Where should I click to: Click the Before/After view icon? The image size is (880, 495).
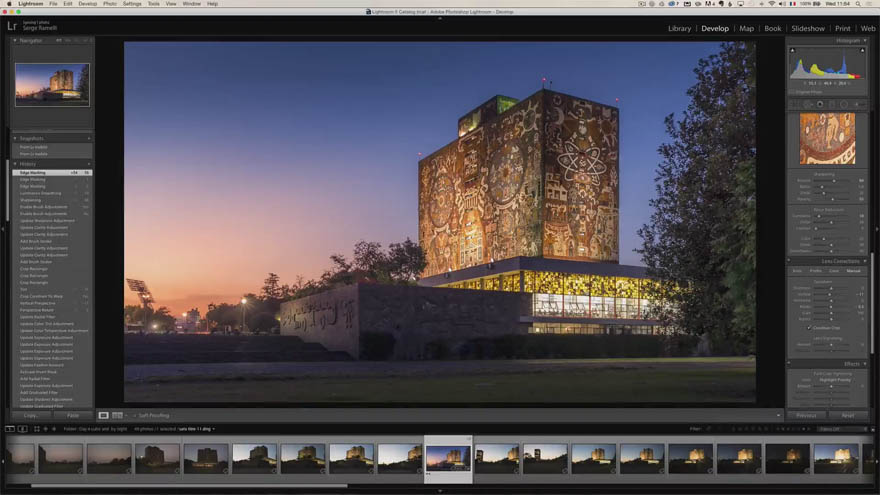[x=117, y=415]
